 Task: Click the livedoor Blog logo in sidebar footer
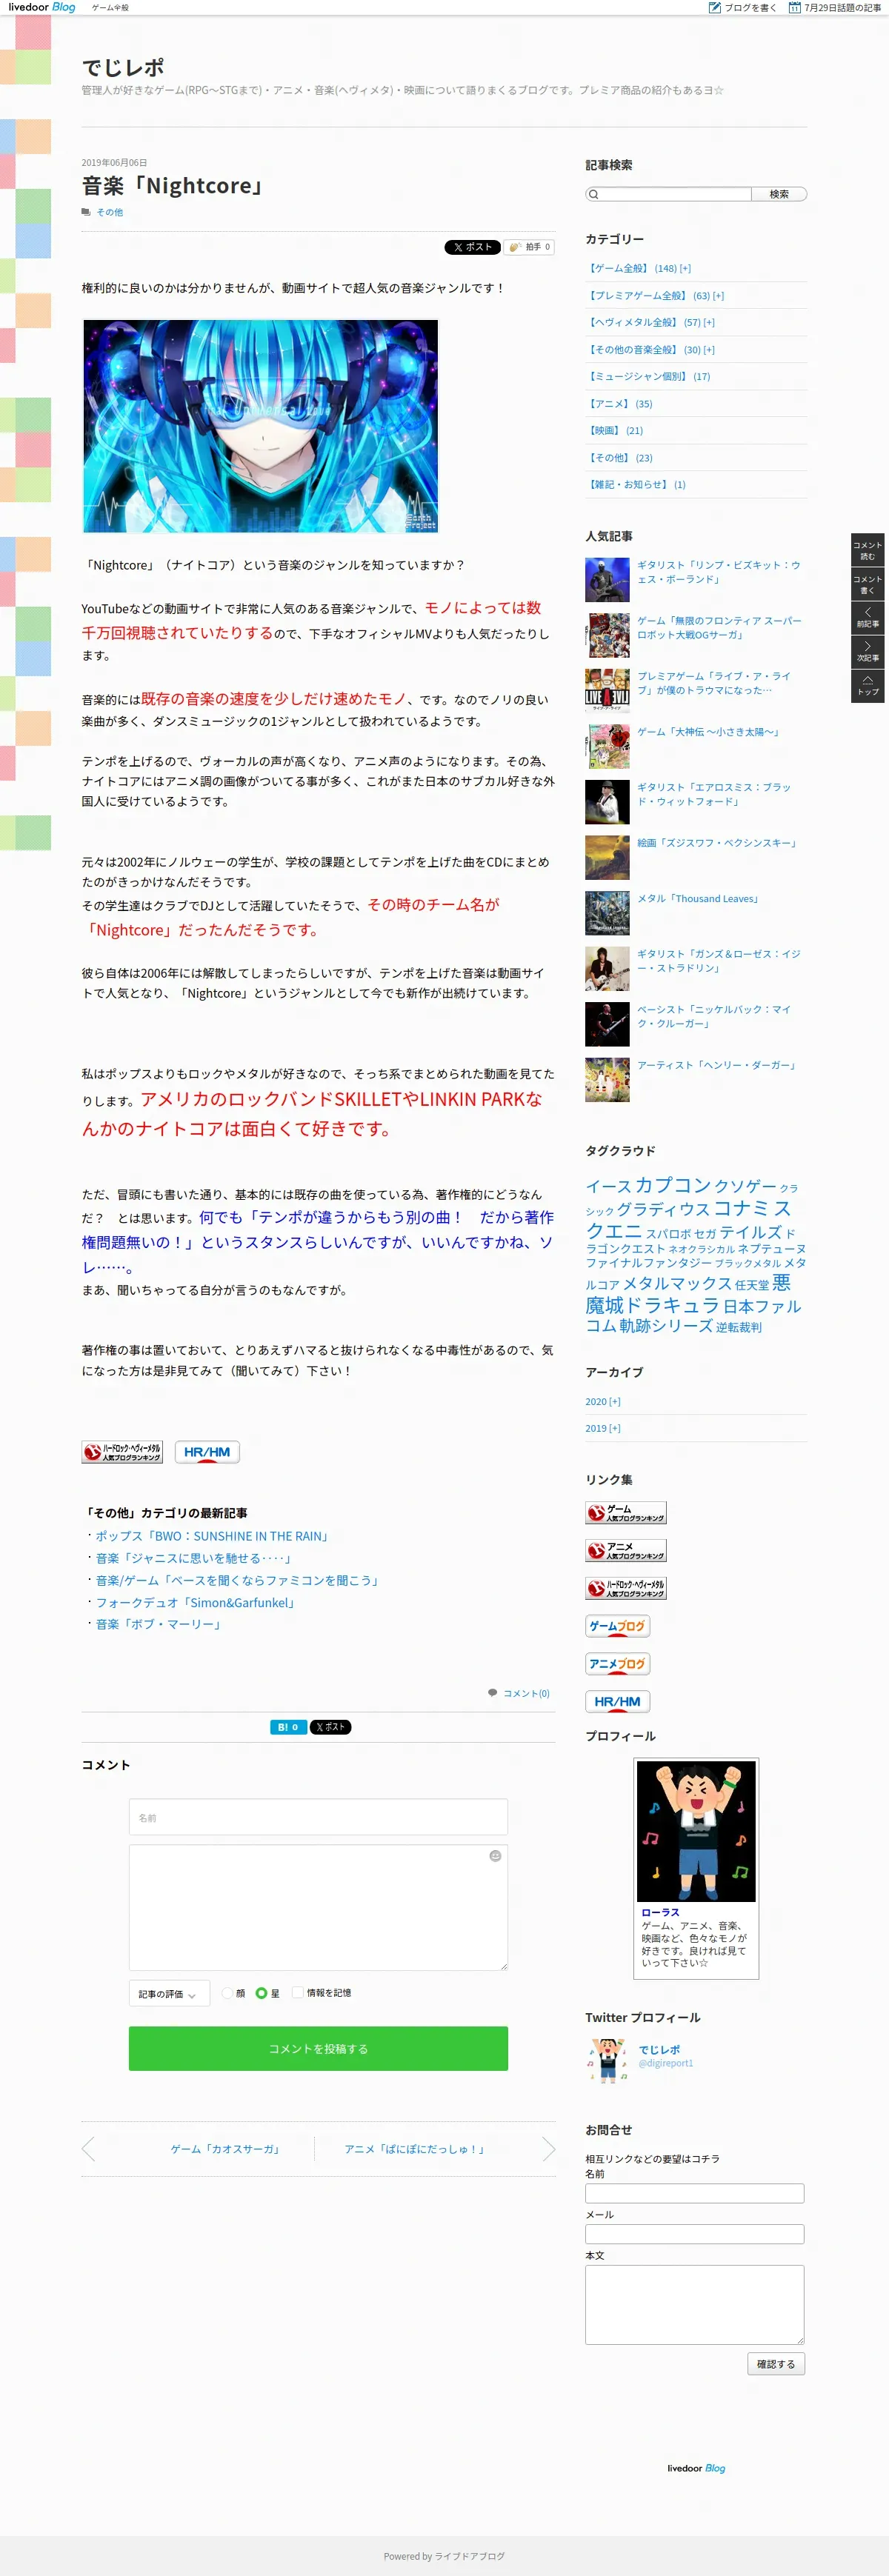(x=696, y=2468)
